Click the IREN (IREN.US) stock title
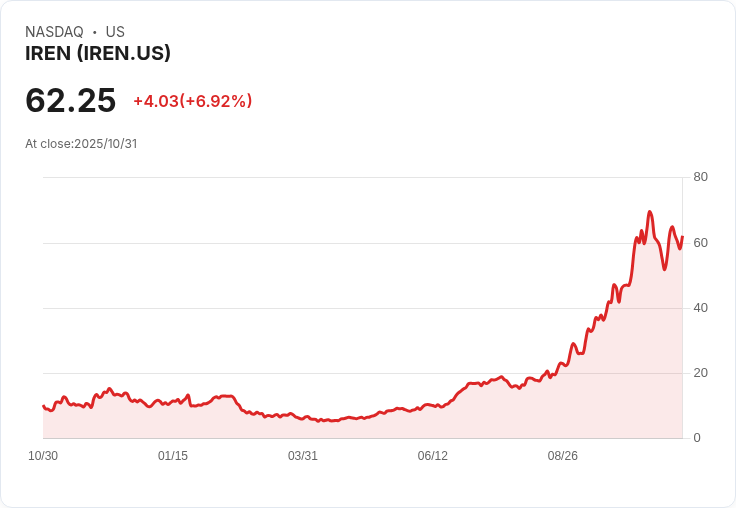The width and height of the screenshot is (736, 508). click(x=98, y=53)
